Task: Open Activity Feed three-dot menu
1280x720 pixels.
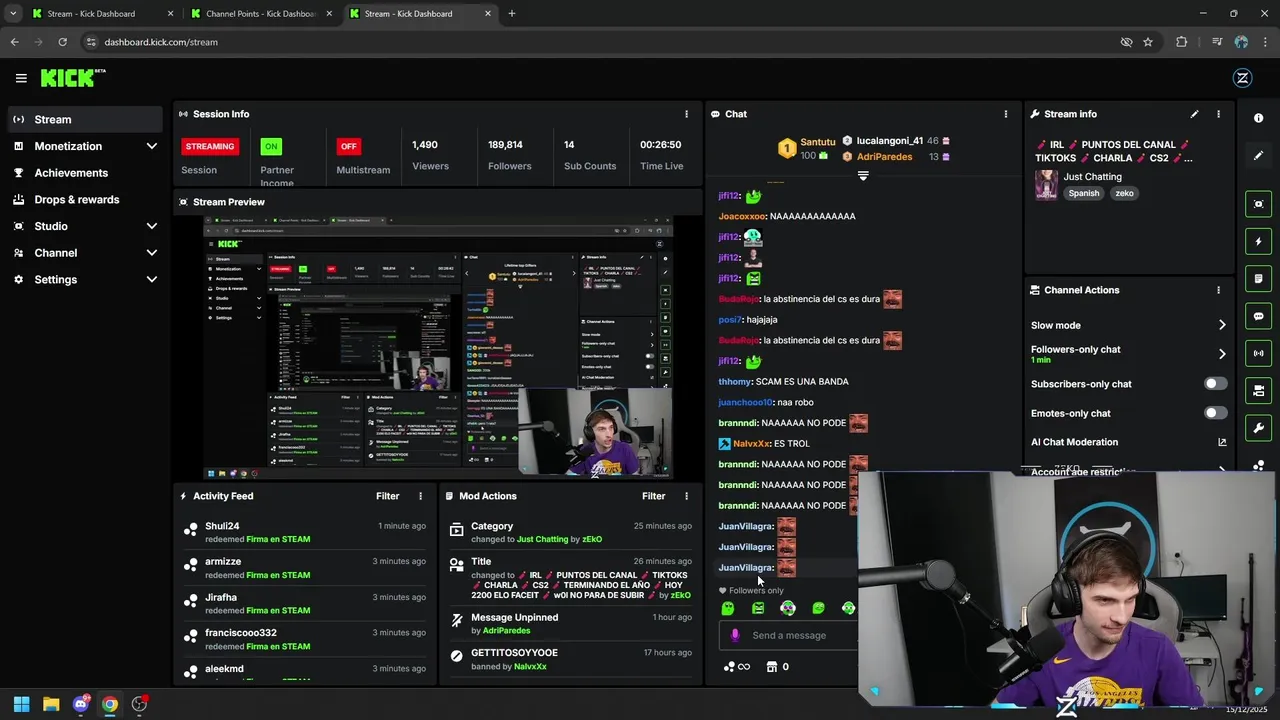Action: [420, 496]
